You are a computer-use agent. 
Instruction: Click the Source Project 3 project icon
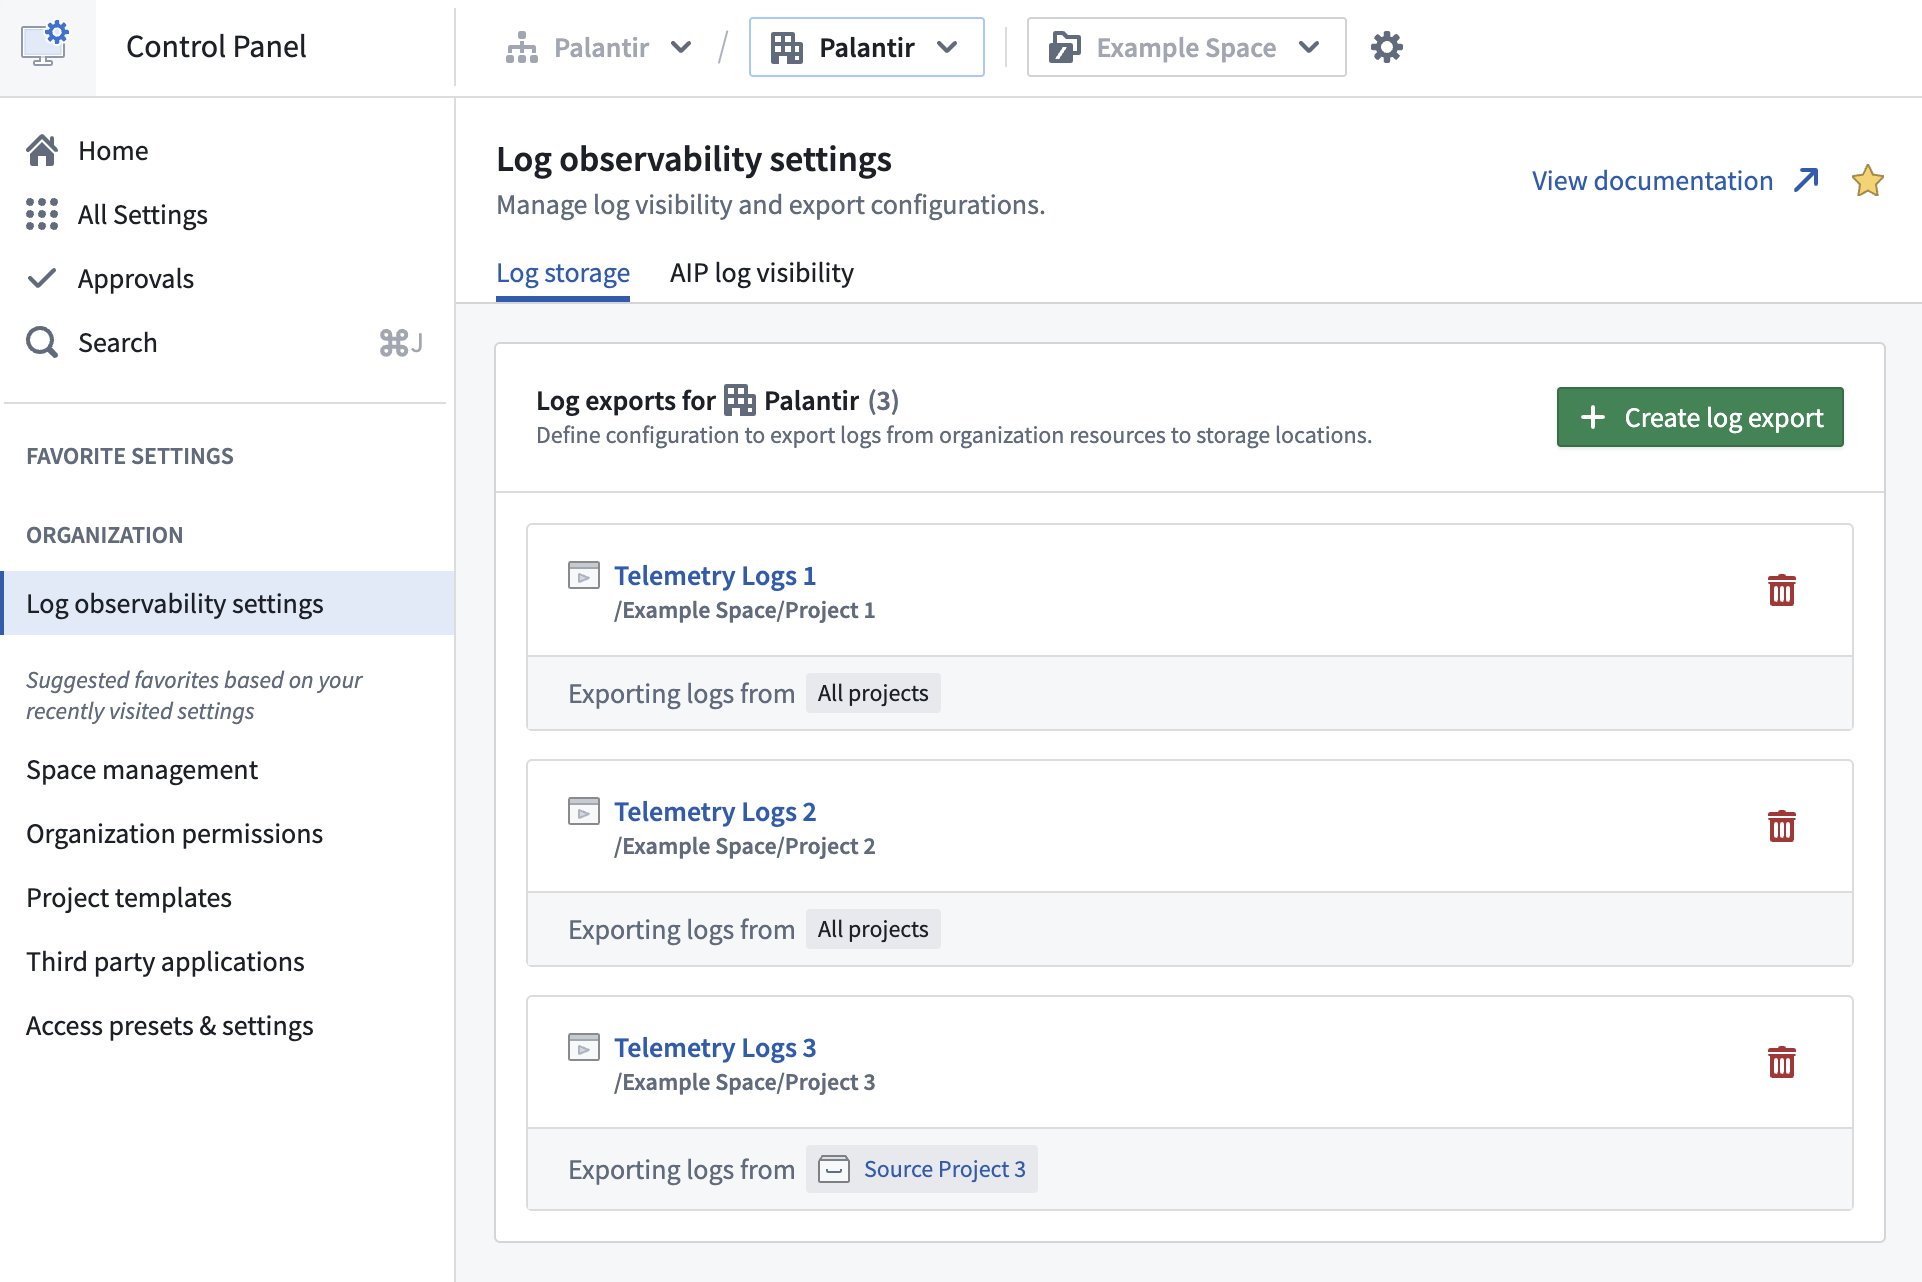pyautogui.click(x=833, y=1168)
